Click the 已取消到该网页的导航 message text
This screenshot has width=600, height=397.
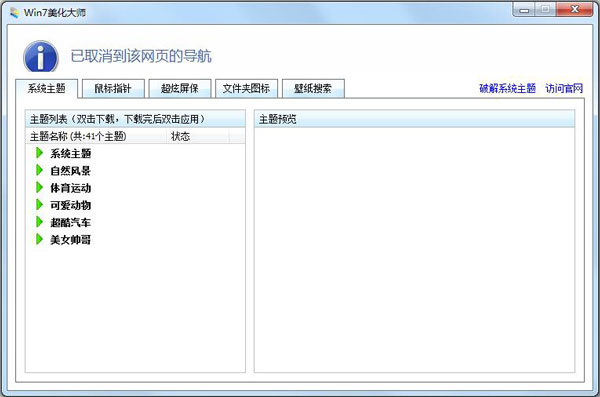coord(141,56)
